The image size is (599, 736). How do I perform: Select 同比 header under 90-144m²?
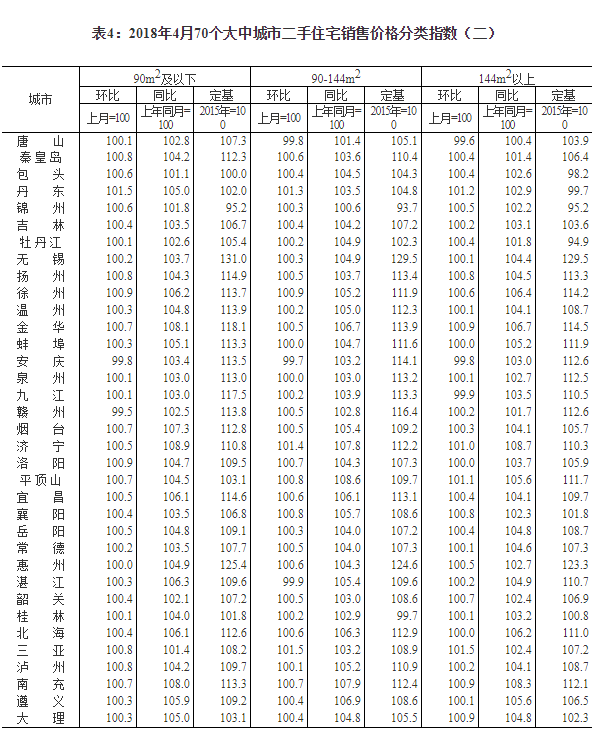click(x=336, y=96)
